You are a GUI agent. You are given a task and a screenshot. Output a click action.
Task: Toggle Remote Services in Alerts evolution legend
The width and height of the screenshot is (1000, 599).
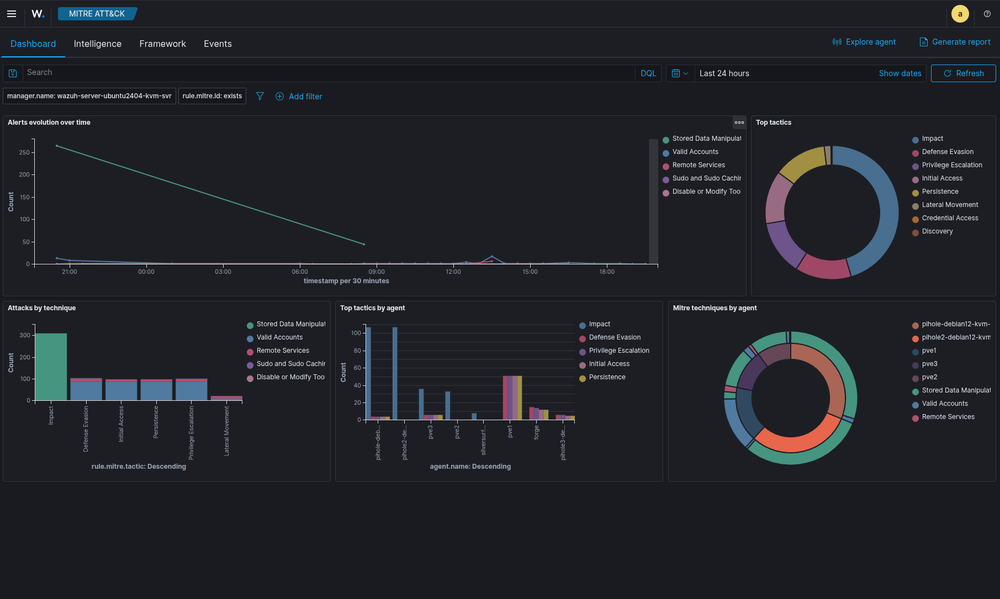694,165
